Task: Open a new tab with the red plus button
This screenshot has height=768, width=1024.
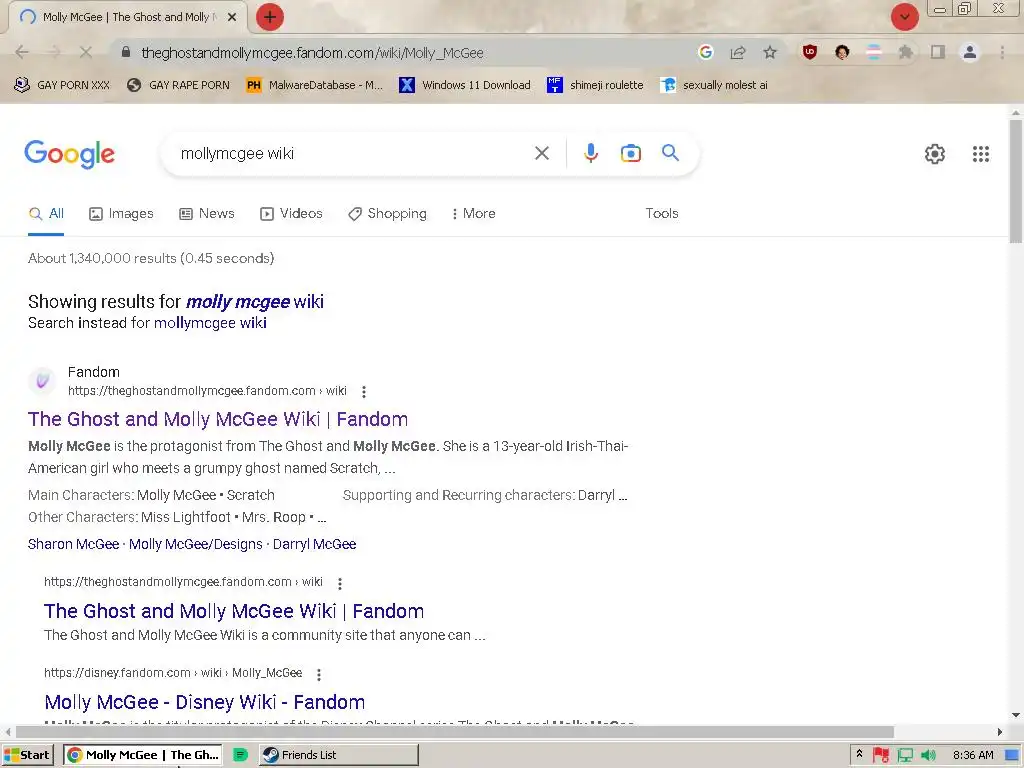Action: pyautogui.click(x=270, y=17)
